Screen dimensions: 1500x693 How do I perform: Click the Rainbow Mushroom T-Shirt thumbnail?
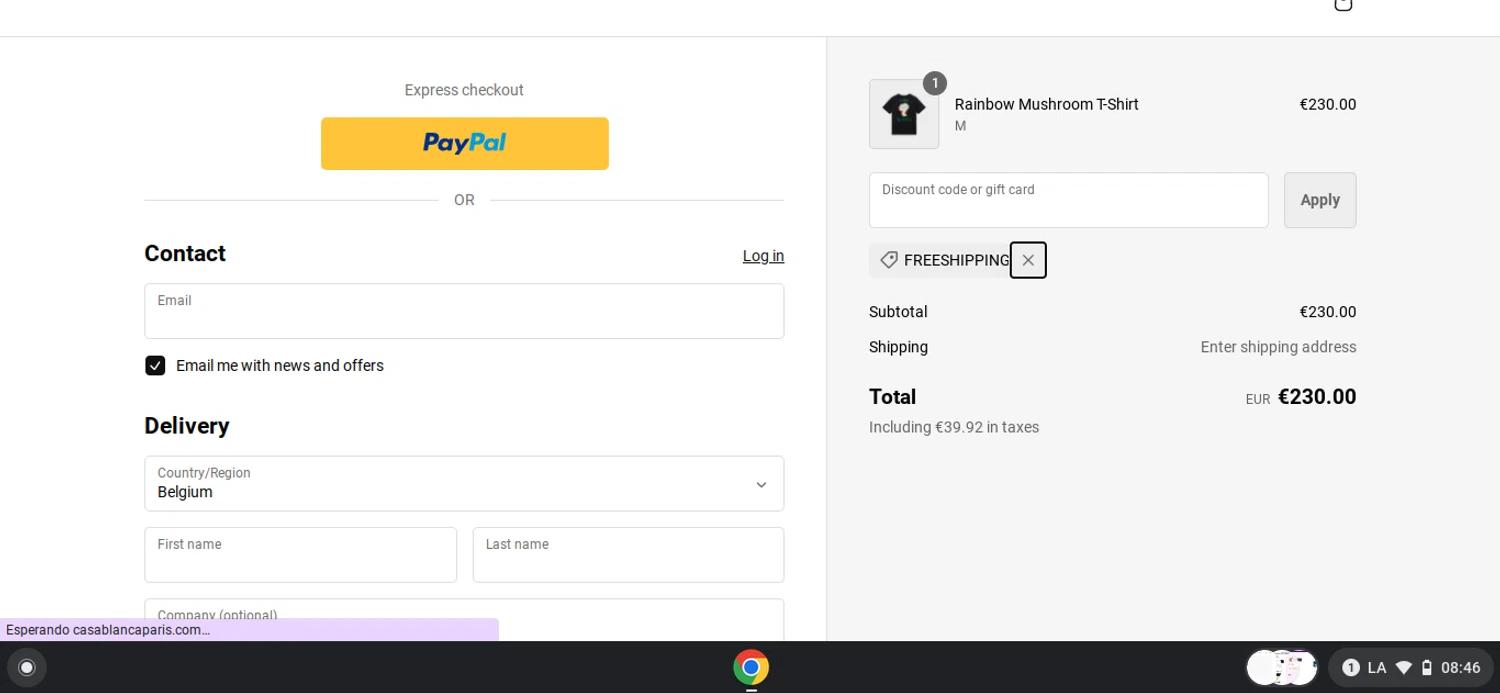[x=904, y=114]
